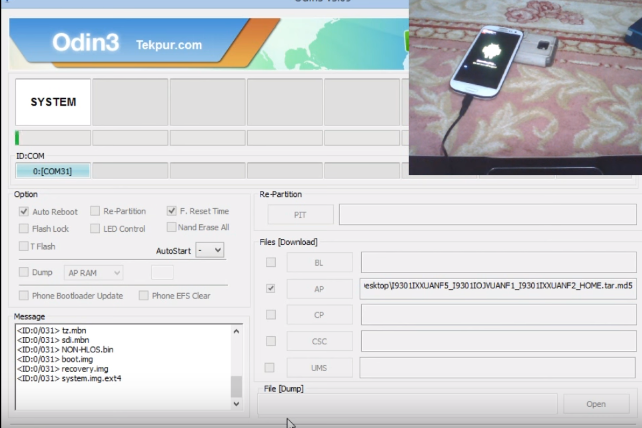The height and width of the screenshot is (428, 642).
Task: Enable the Re-Partition option checkbox
Action: click(95, 211)
